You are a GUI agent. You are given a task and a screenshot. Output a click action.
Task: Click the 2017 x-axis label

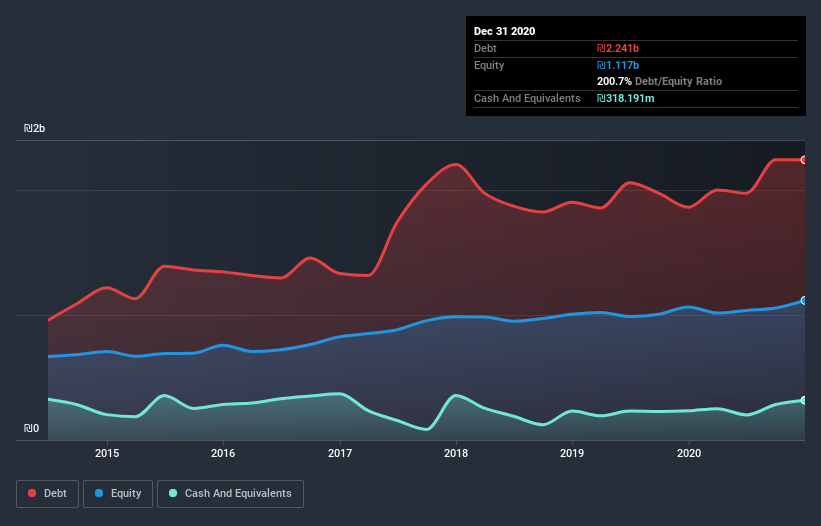pos(340,453)
